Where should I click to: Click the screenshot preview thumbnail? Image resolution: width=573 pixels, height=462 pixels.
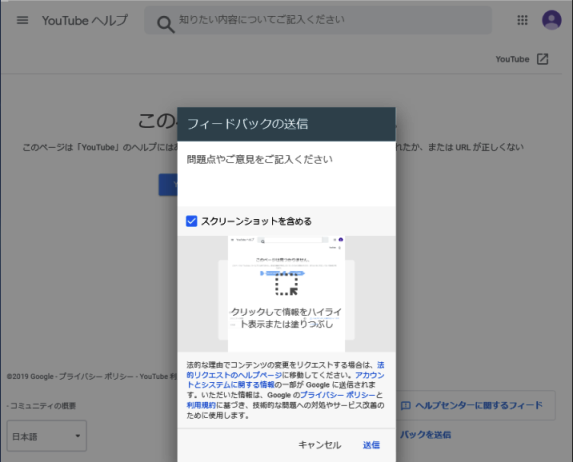coord(286,294)
